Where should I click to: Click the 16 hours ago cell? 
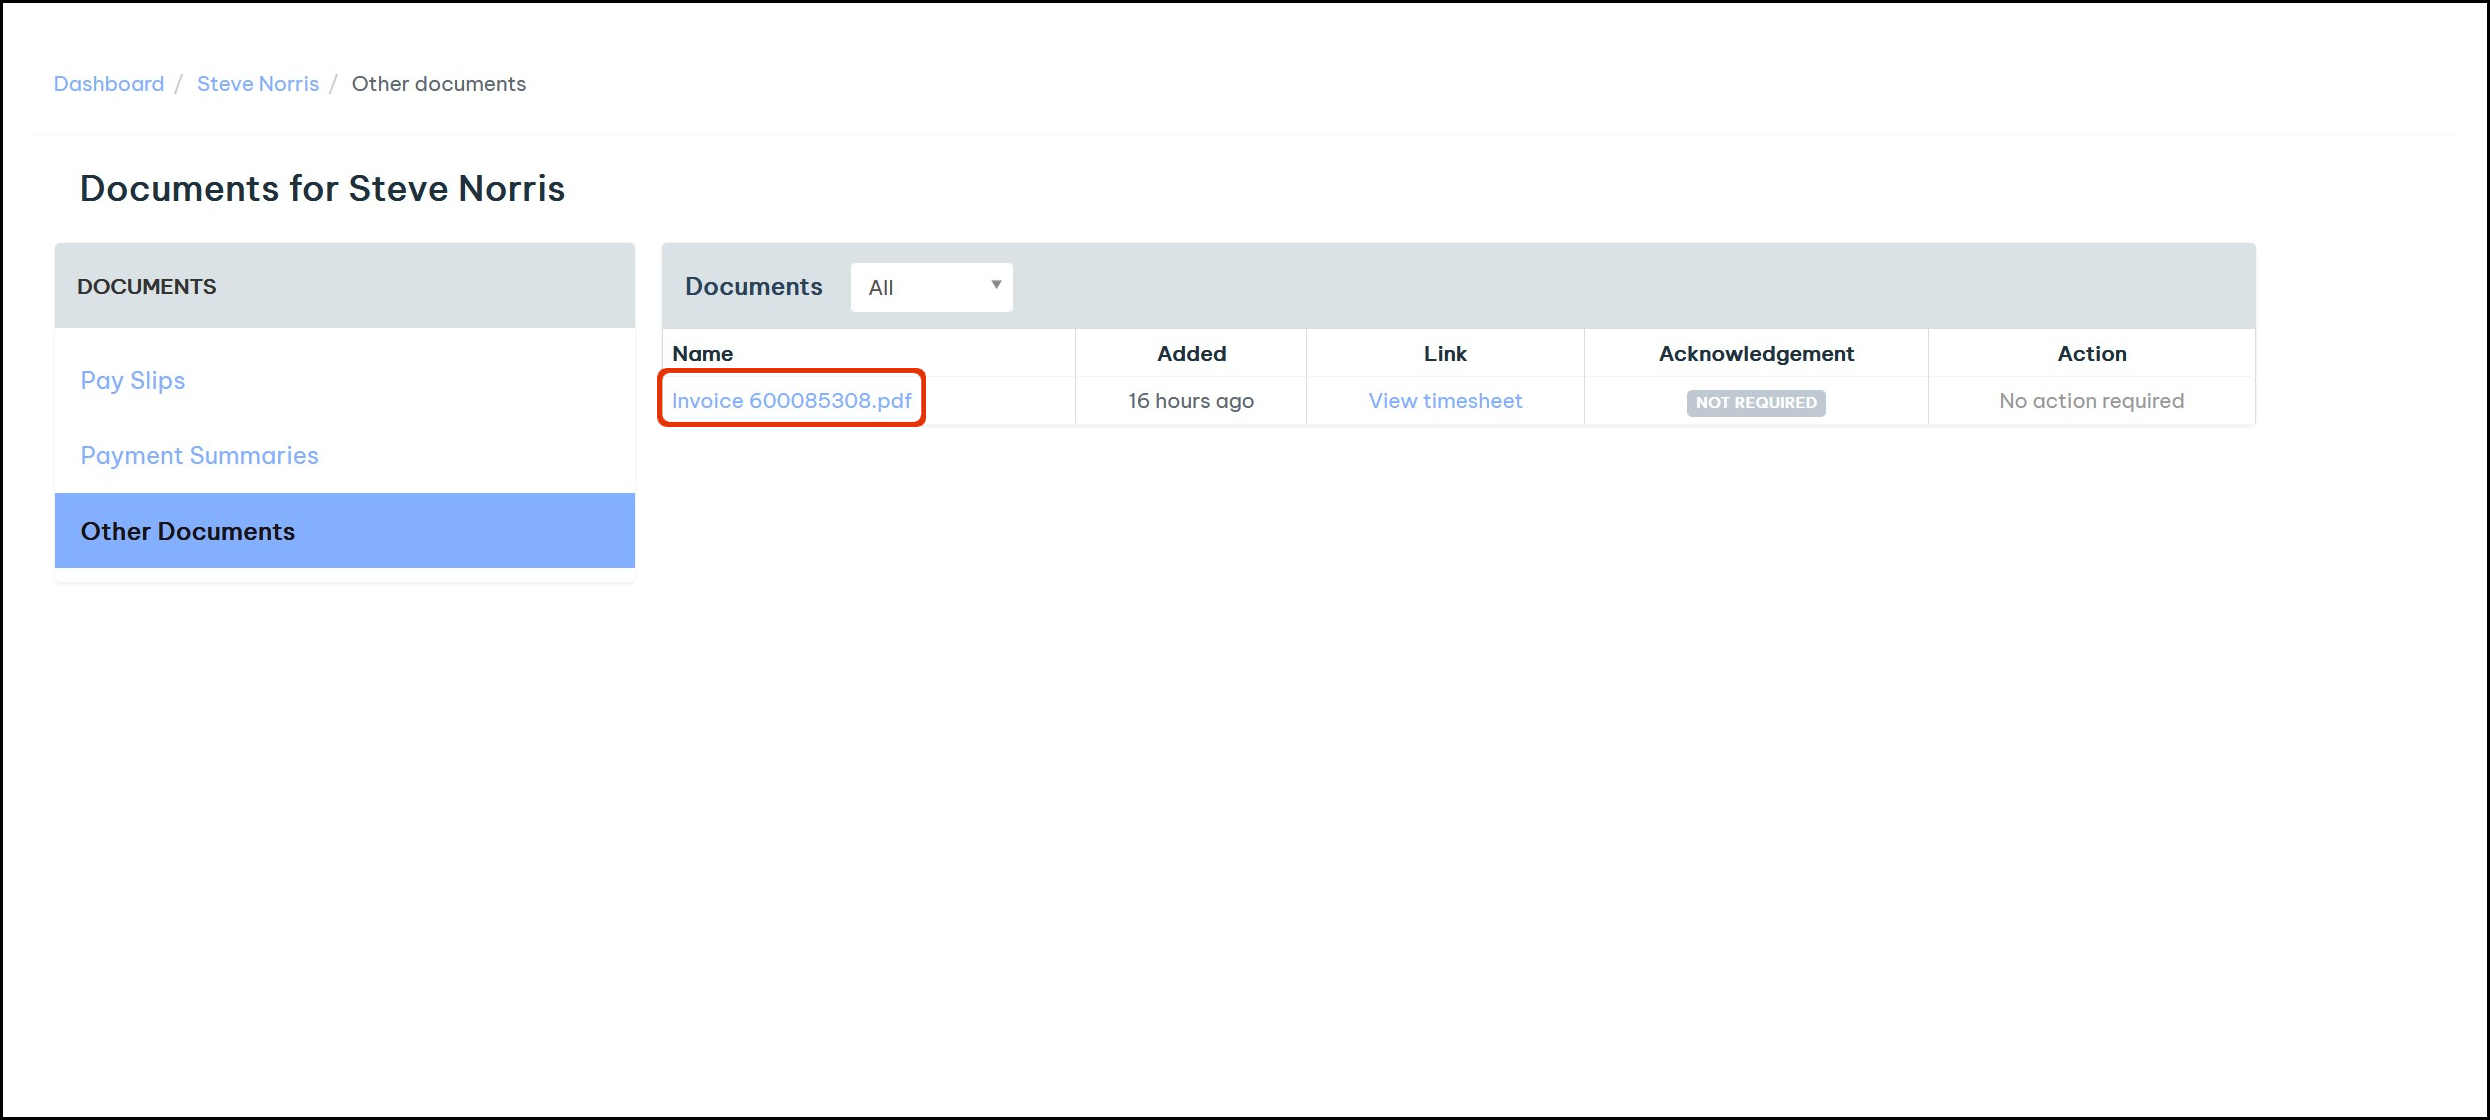tap(1190, 400)
